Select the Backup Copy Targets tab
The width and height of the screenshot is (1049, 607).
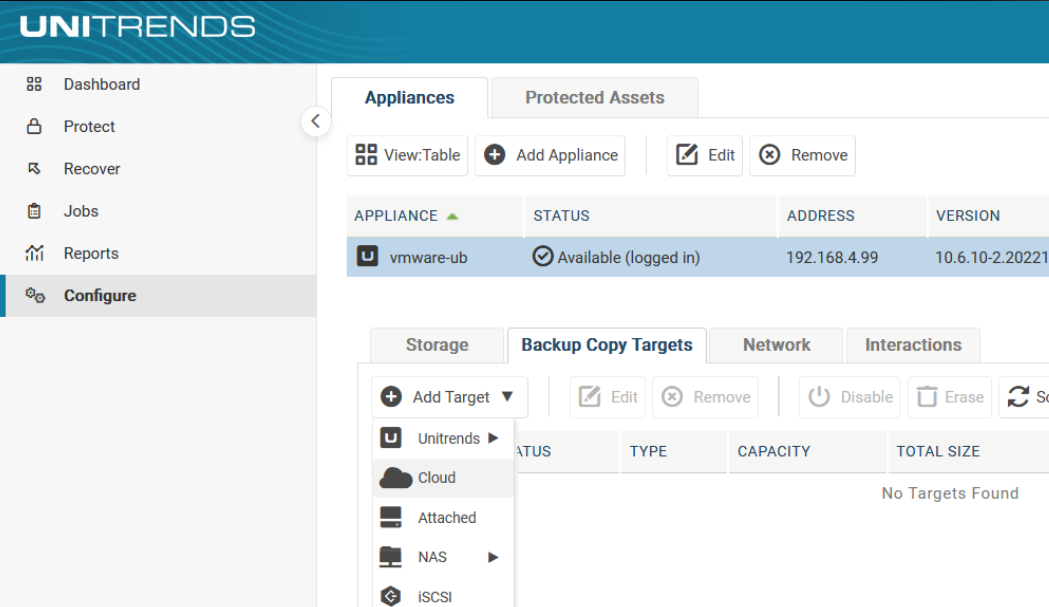pos(607,345)
